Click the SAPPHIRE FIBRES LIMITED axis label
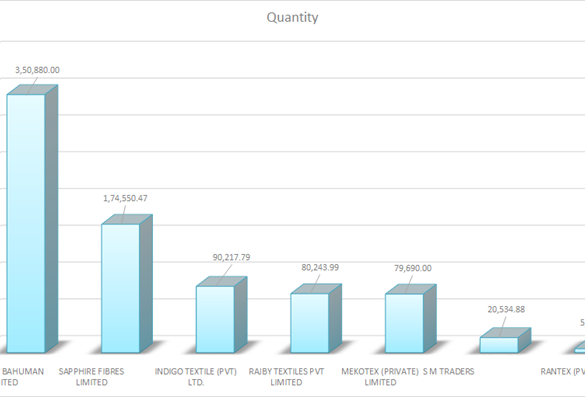The height and width of the screenshot is (397, 585). pos(91,377)
